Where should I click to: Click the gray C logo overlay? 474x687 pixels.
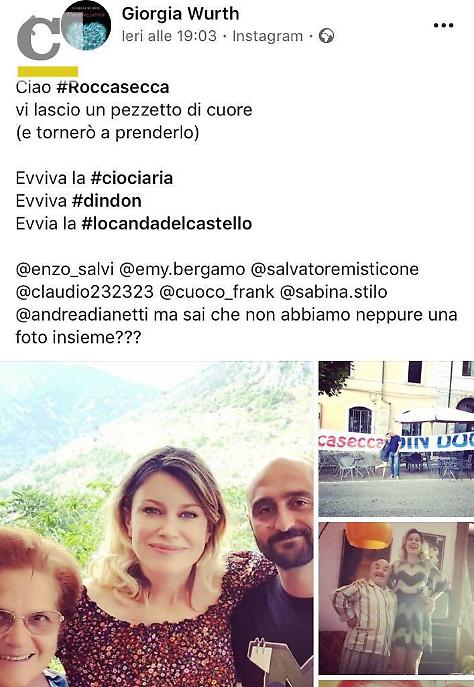[x=38, y=38]
